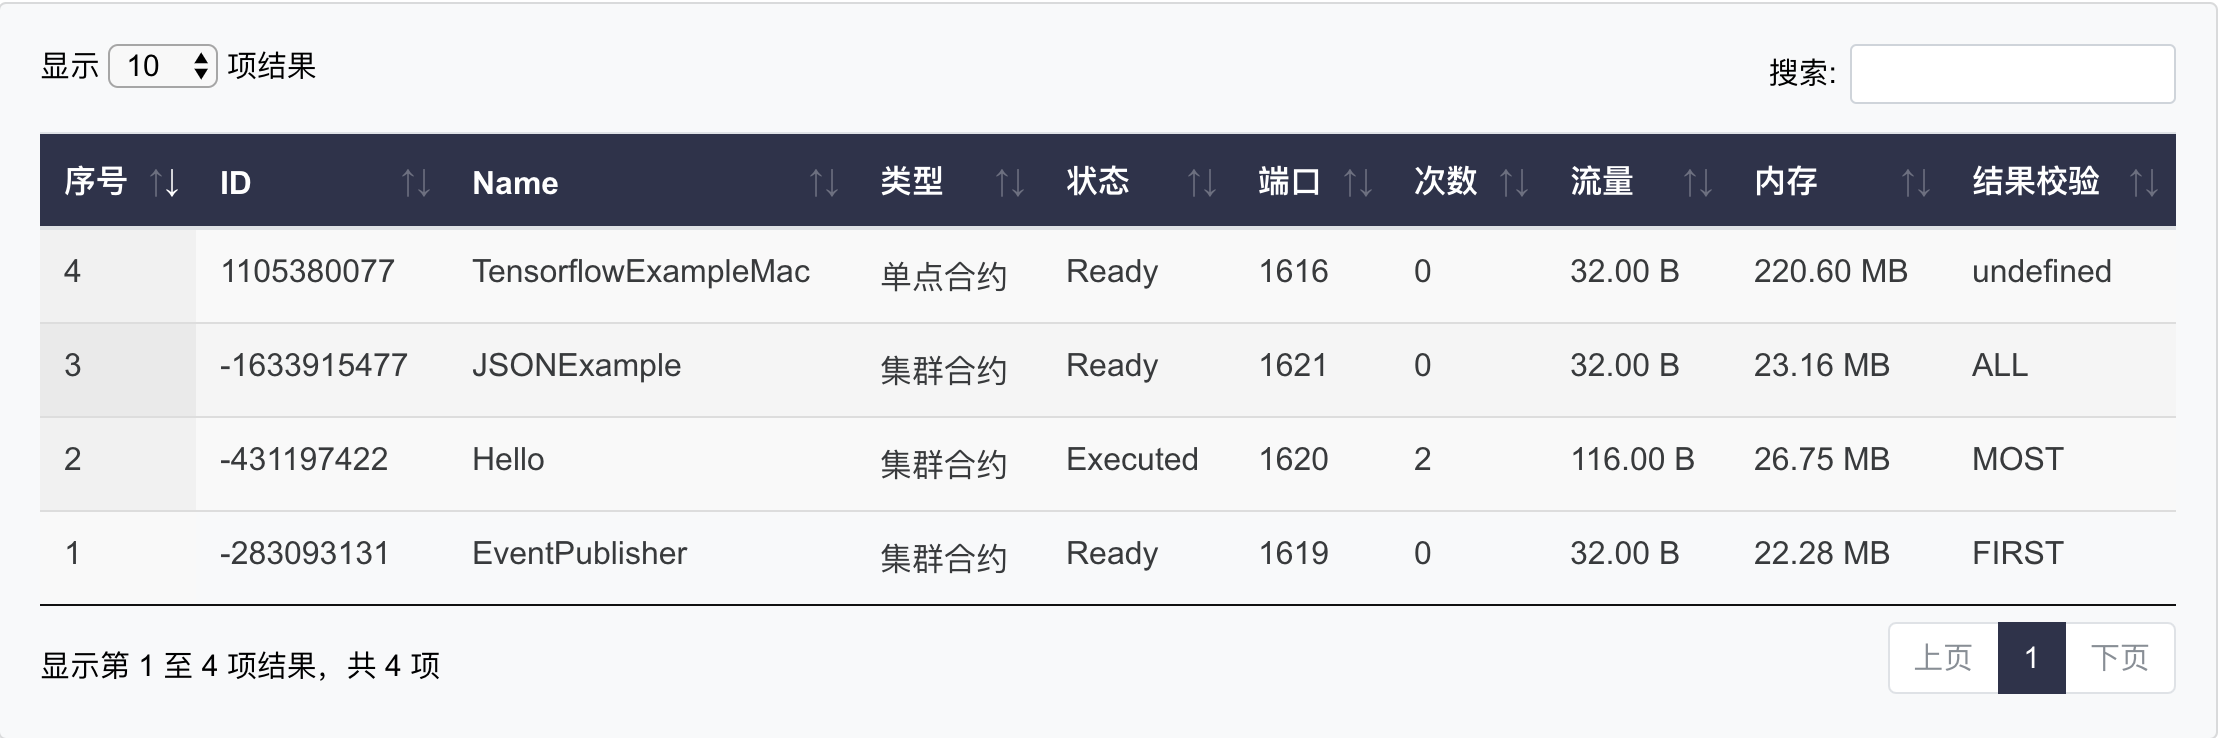Go to previous page with 上页
The image size is (2220, 738).
pyautogui.click(x=1942, y=658)
